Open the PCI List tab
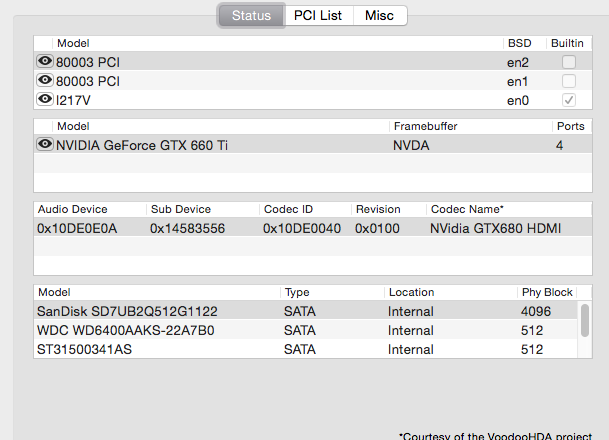Screen dimensions: 609x440 pyautogui.click(x=318, y=16)
